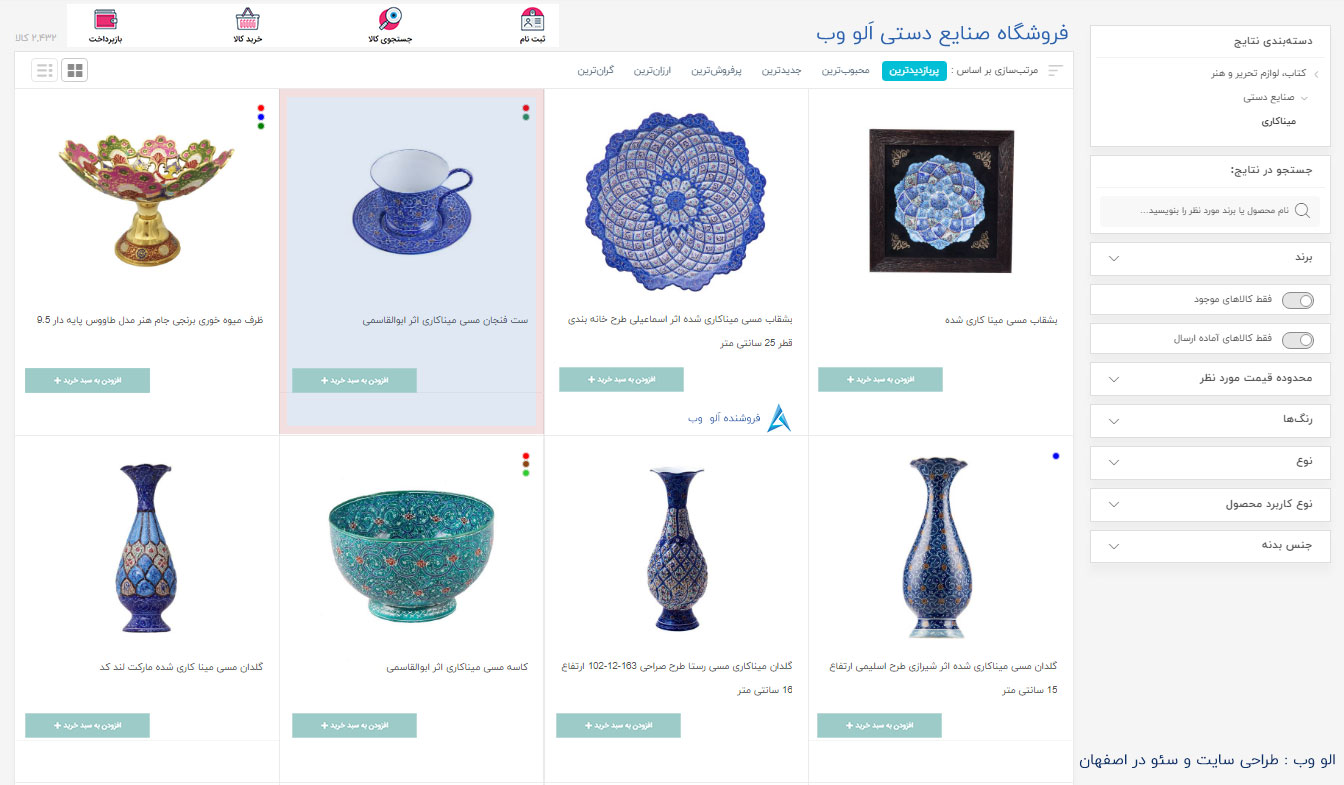Viewport: 1344px width, 785px height.
Task: Switch to list view layout icon
Action: tap(44, 70)
